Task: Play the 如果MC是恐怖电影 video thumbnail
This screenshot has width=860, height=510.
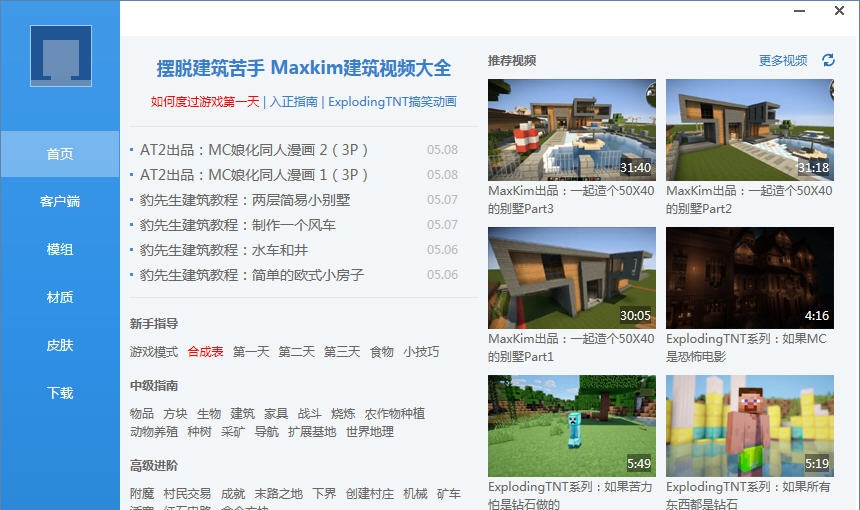Action: click(750, 278)
